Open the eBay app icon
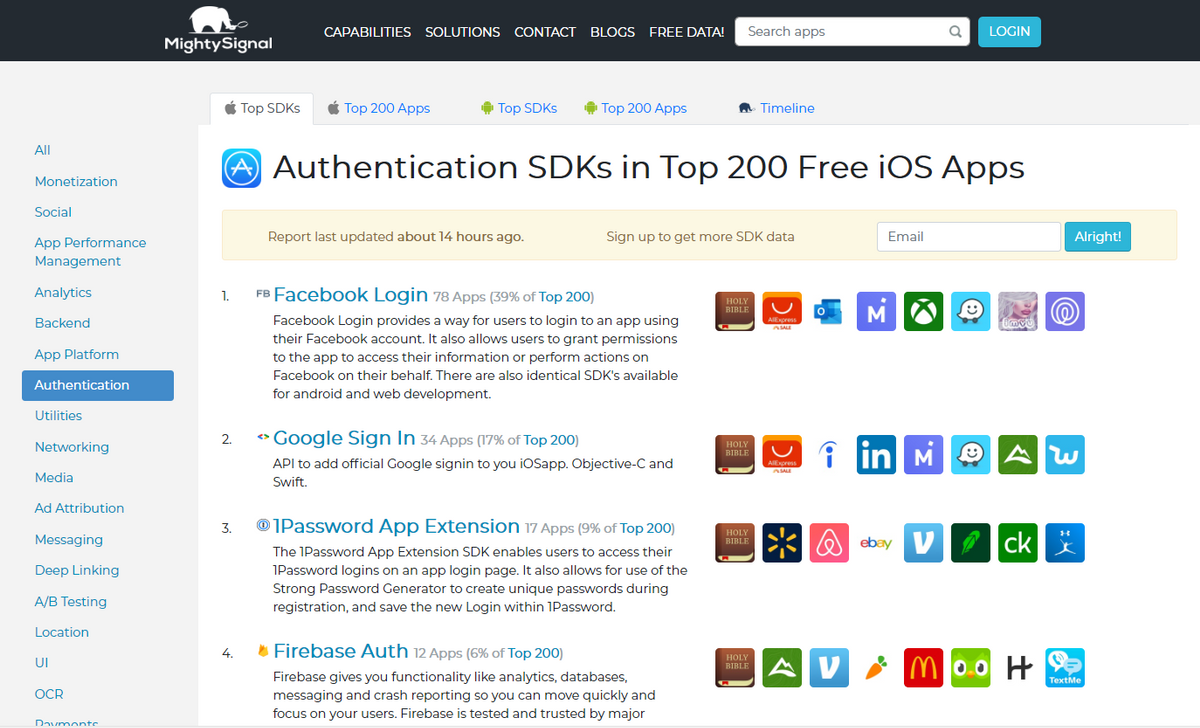Viewport: 1200px width, 728px height. tap(876, 543)
